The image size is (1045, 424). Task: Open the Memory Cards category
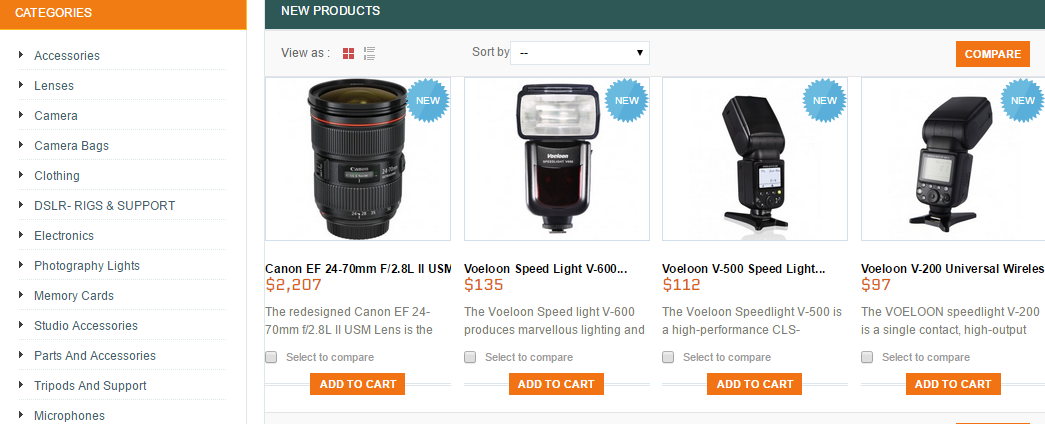pyautogui.click(x=74, y=296)
